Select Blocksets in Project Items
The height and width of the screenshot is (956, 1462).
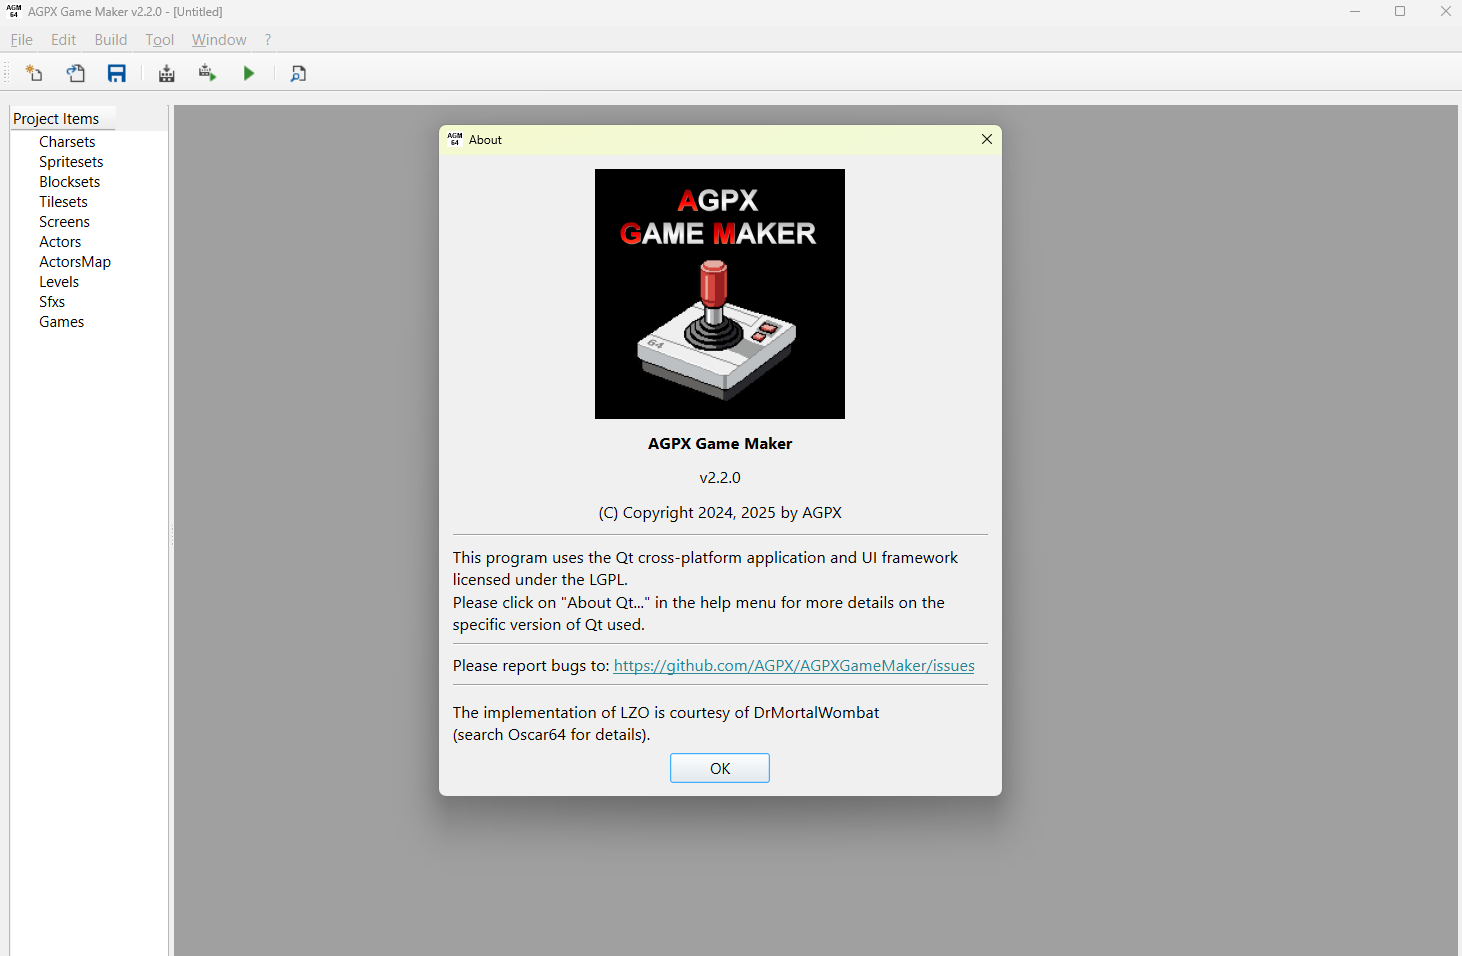pyautogui.click(x=69, y=182)
